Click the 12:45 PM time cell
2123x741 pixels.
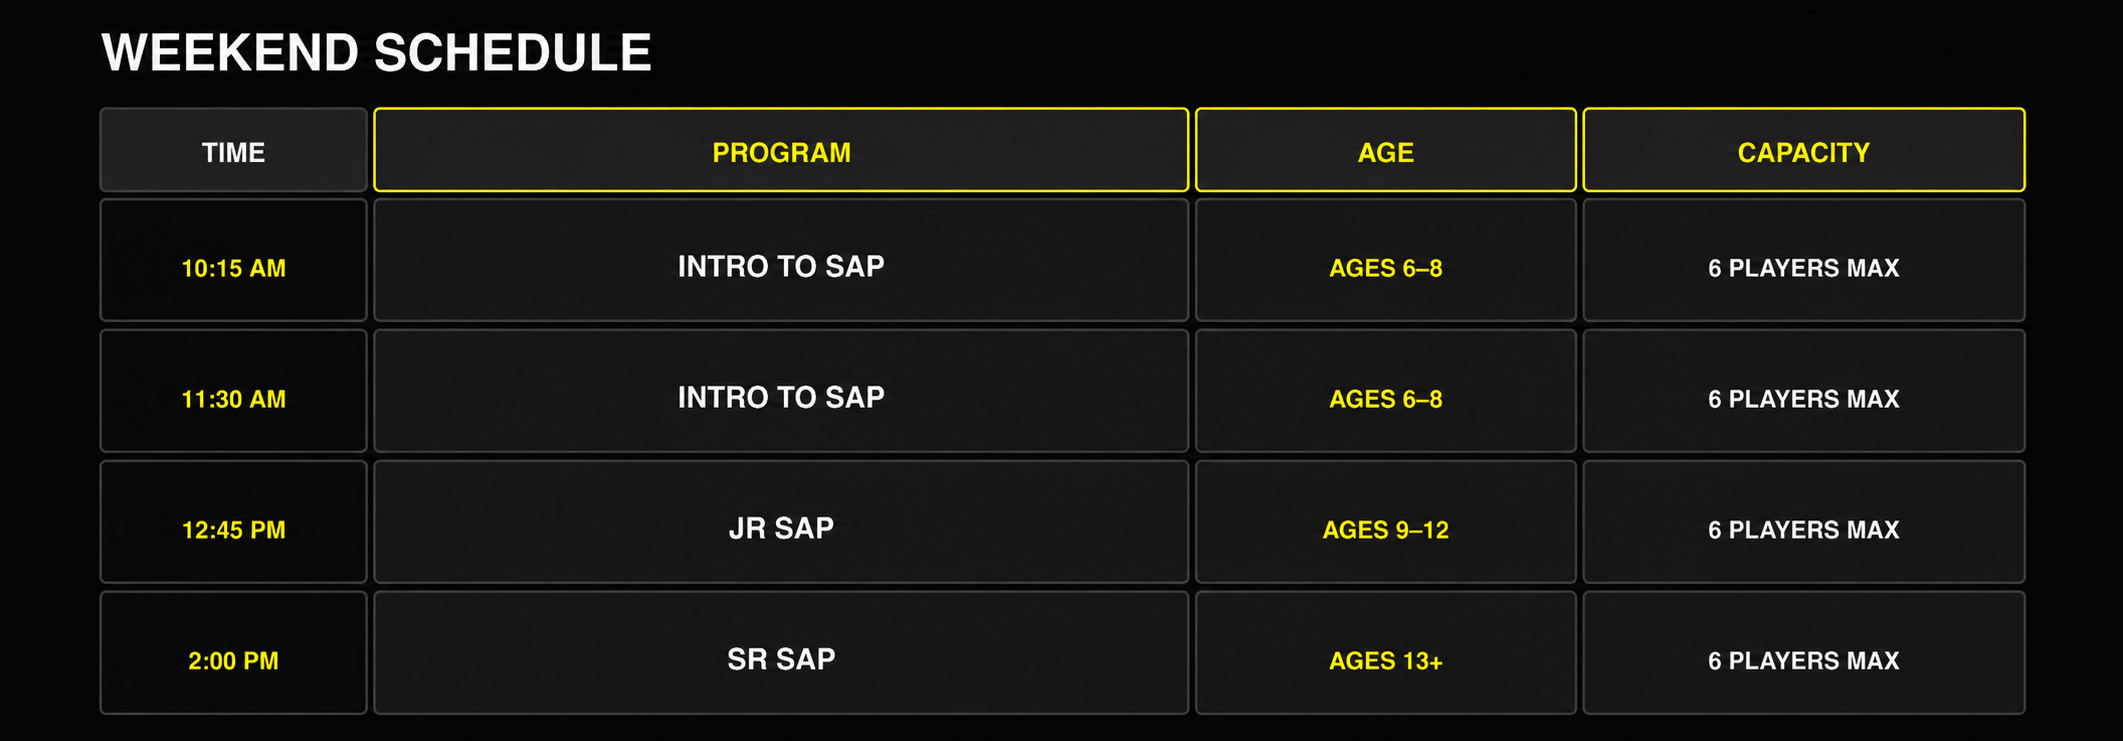[x=233, y=522]
